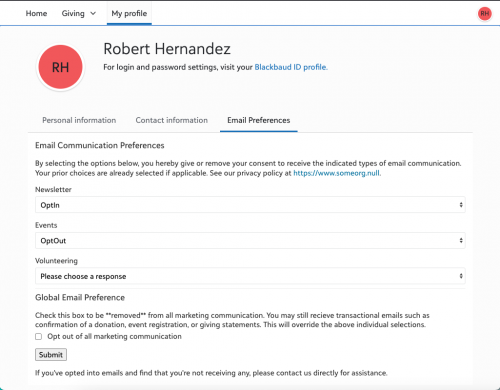This screenshot has height=390, width=500.
Task: Open the Events dropdown showing OptOut
Action: [250, 240]
